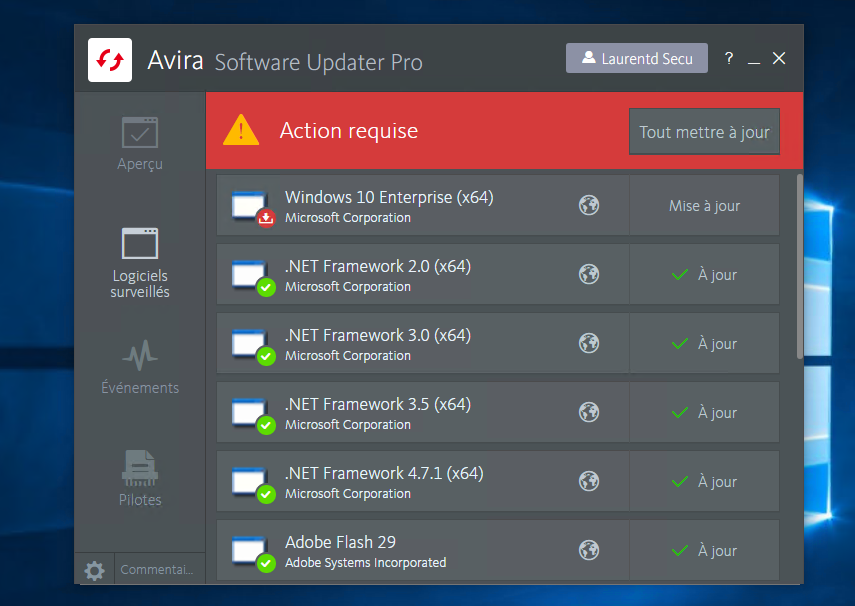Click the globe icon for .NET Framework 2.0

point(589,274)
